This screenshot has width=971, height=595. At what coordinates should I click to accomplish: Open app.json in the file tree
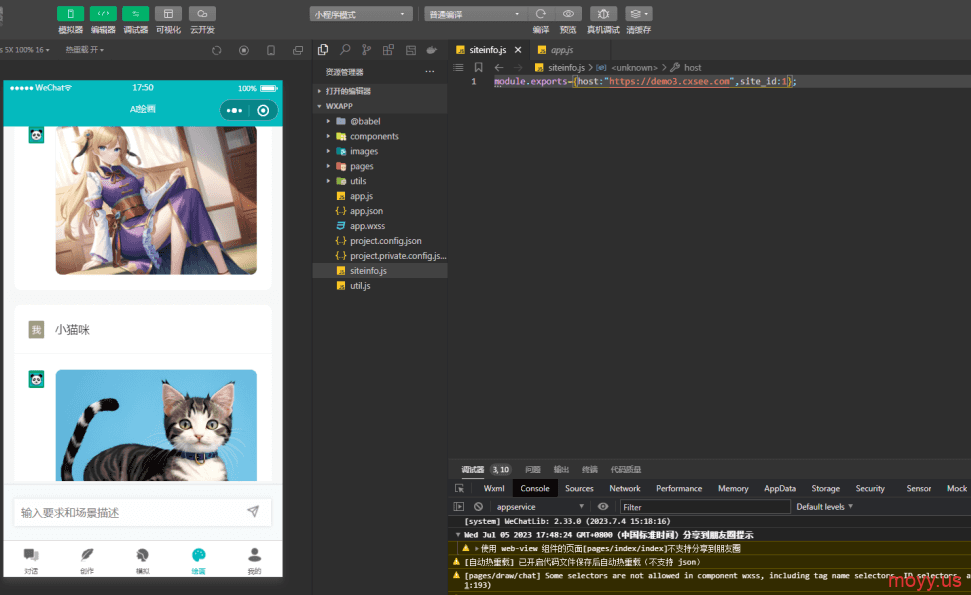(380, 211)
